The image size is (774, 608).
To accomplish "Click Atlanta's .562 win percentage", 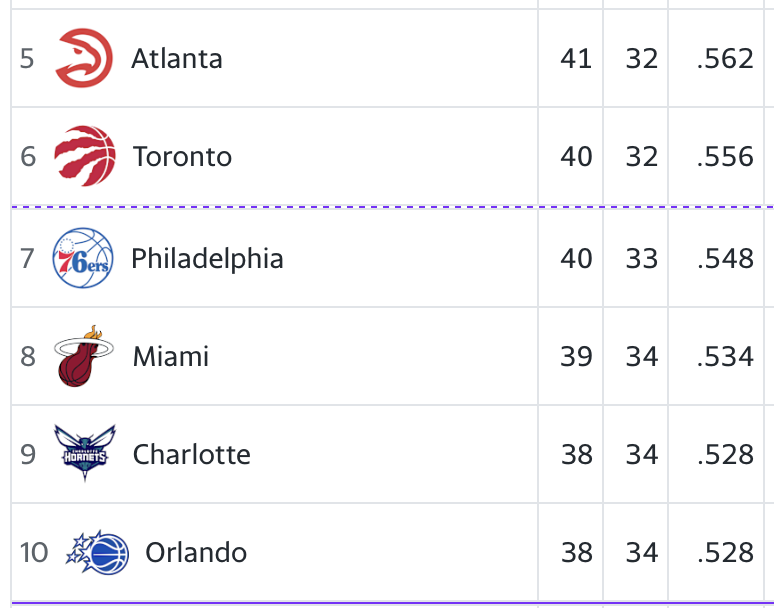I will click(x=725, y=58).
